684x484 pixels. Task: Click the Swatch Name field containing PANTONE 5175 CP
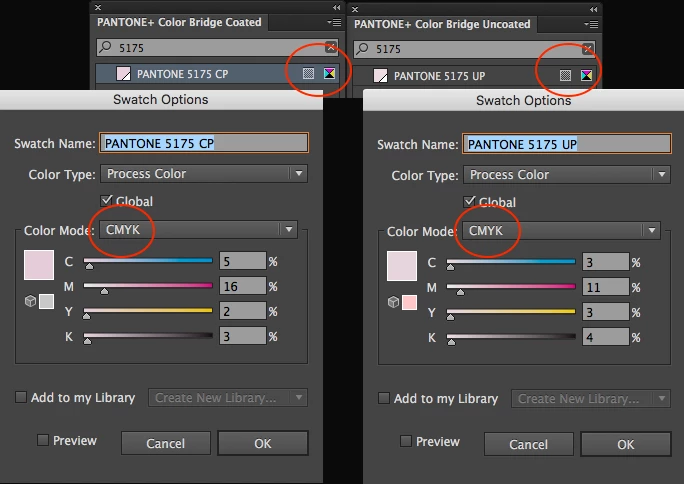tap(204, 143)
